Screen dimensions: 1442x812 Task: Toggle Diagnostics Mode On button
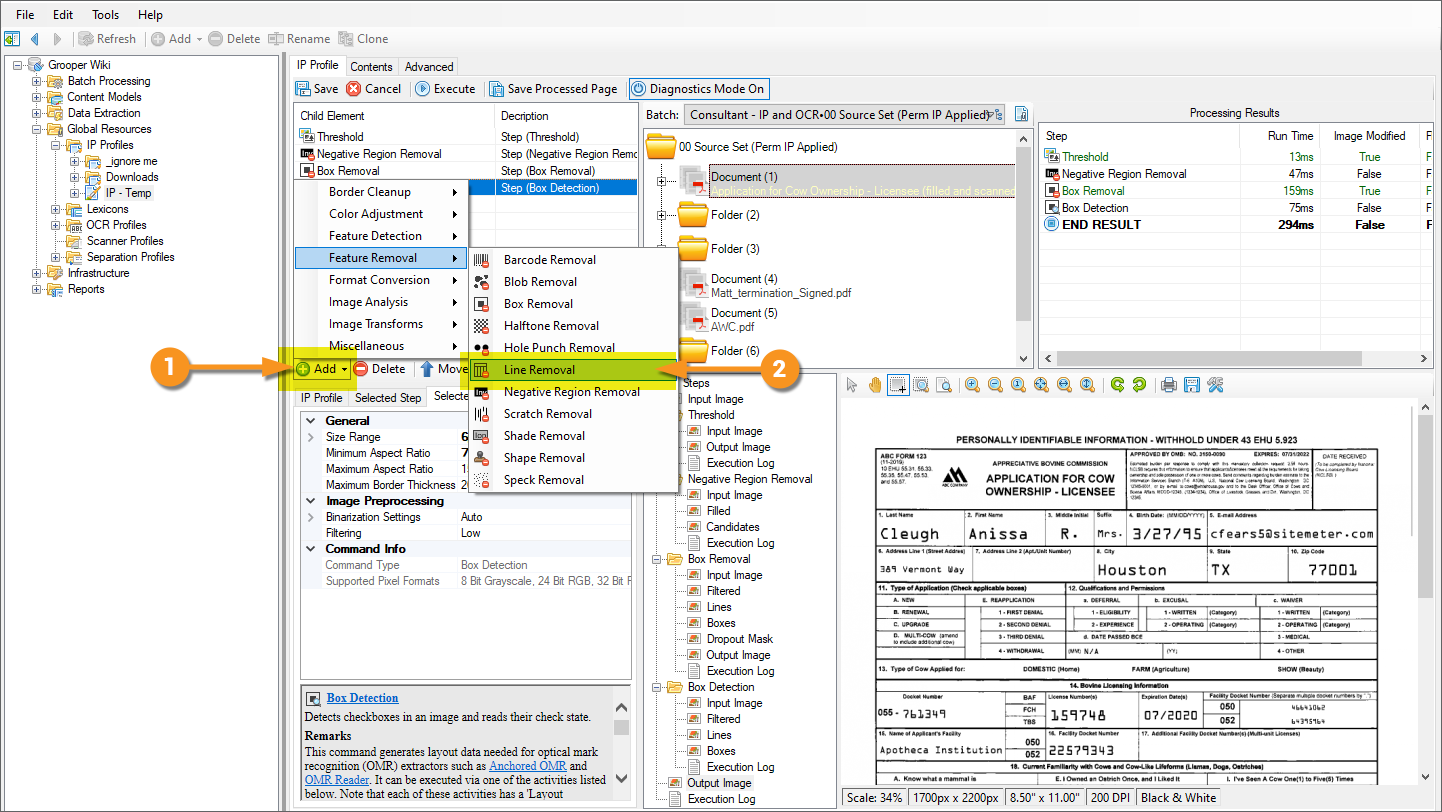(699, 89)
